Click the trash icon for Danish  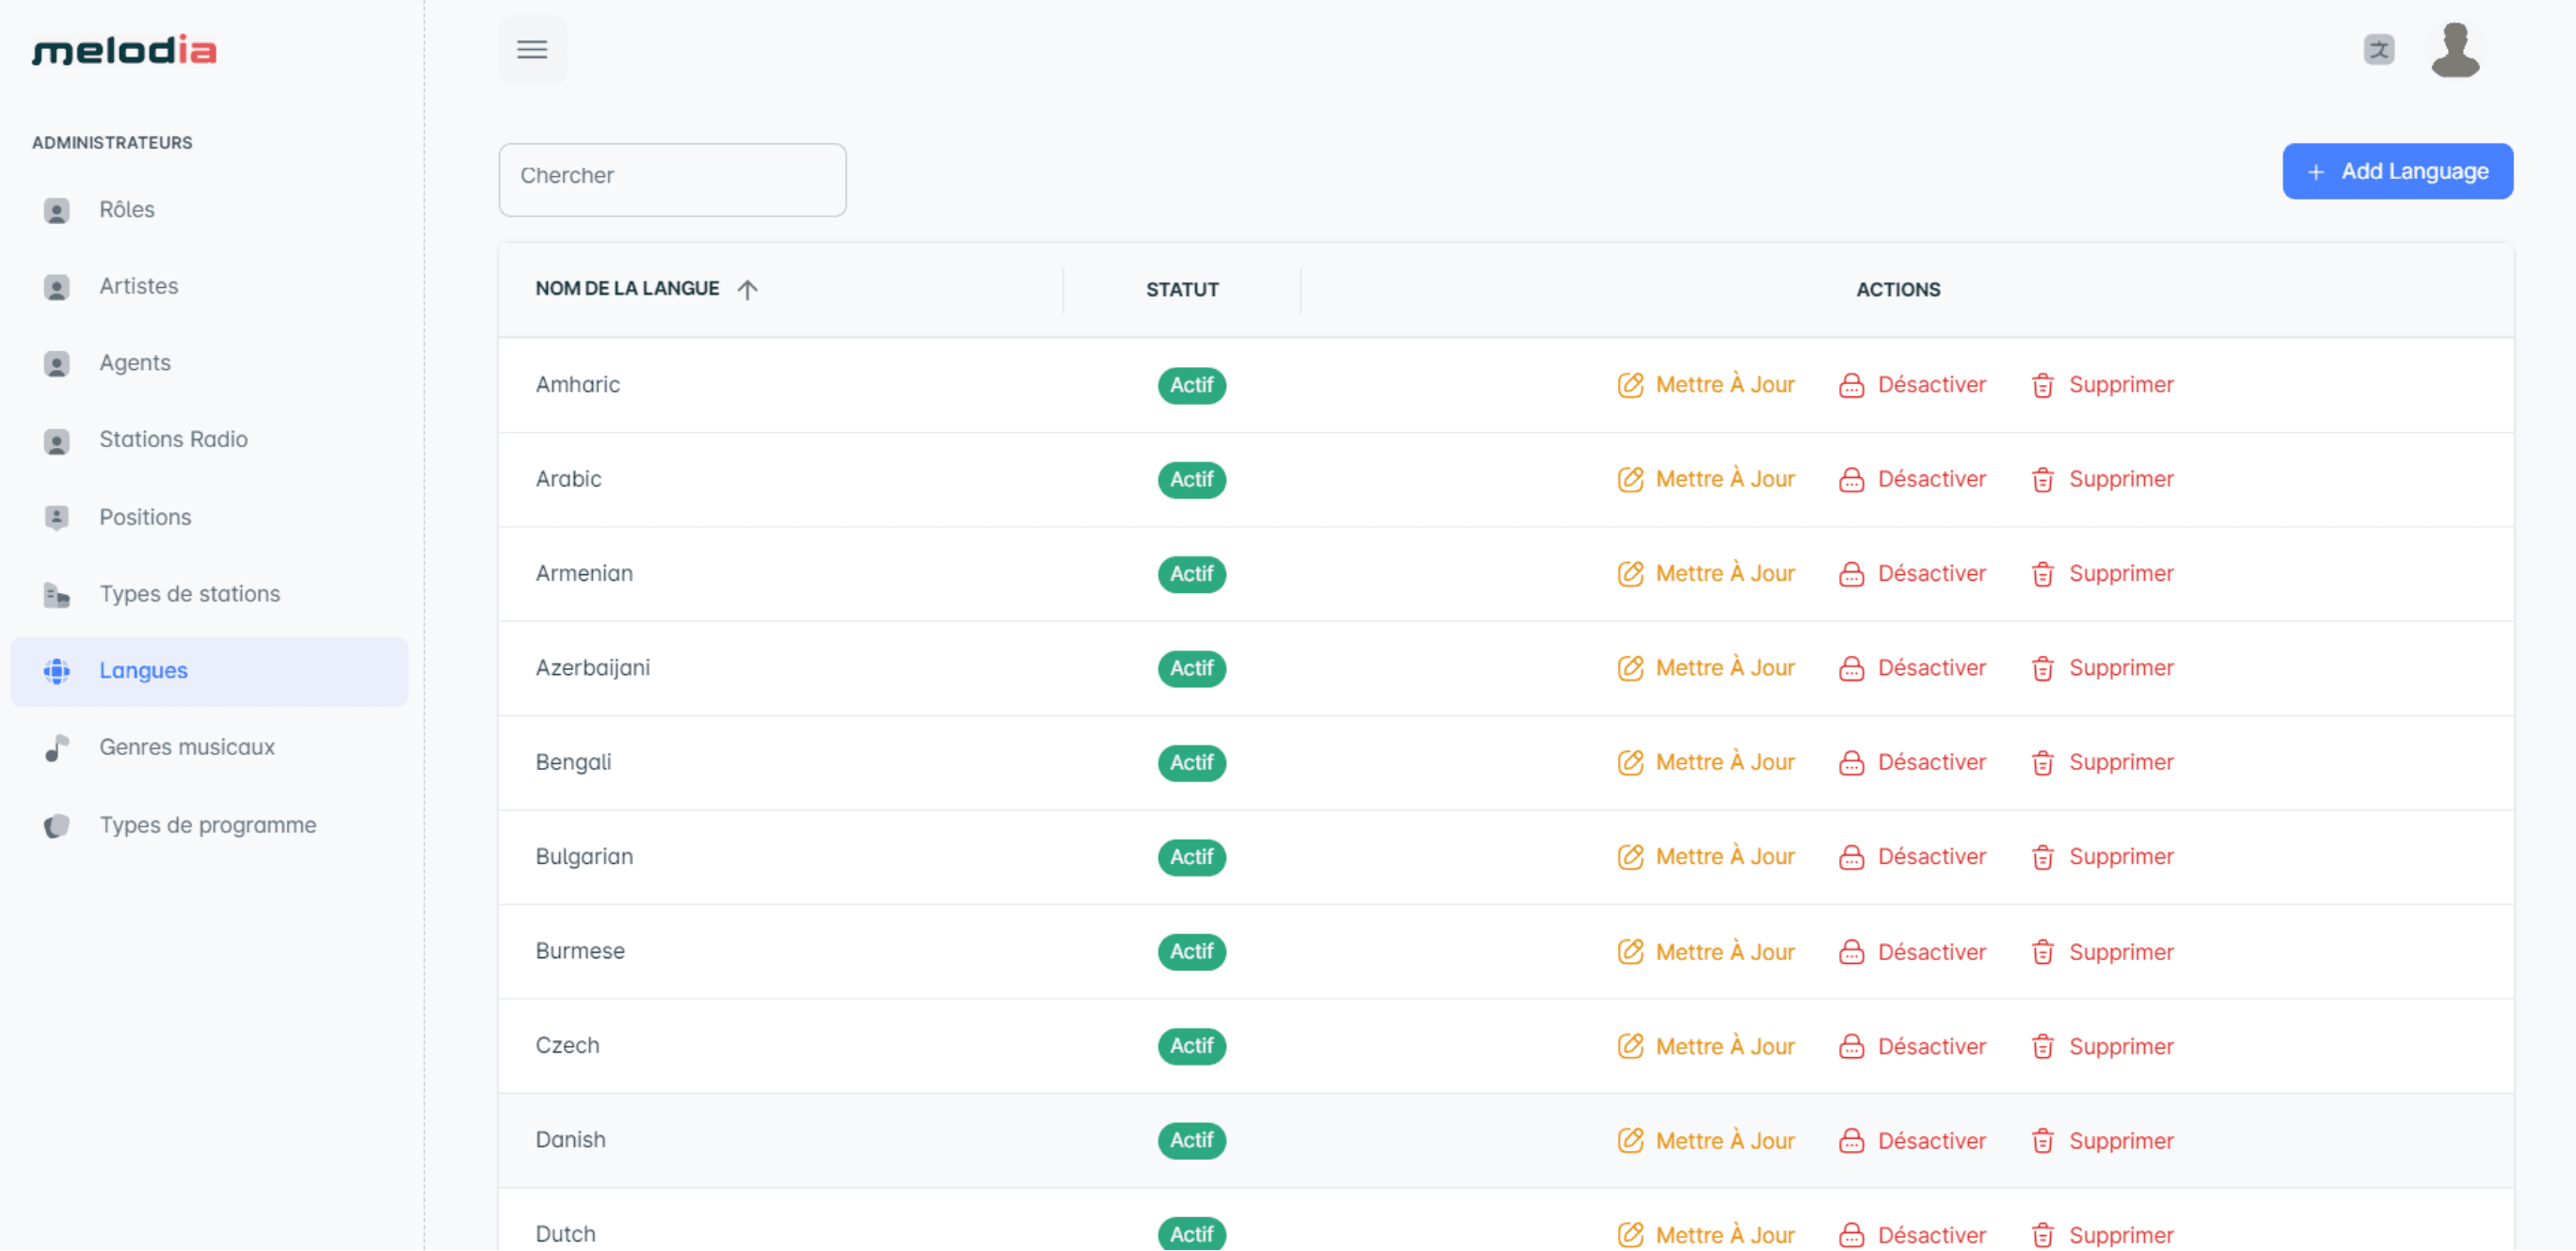(x=2042, y=1141)
